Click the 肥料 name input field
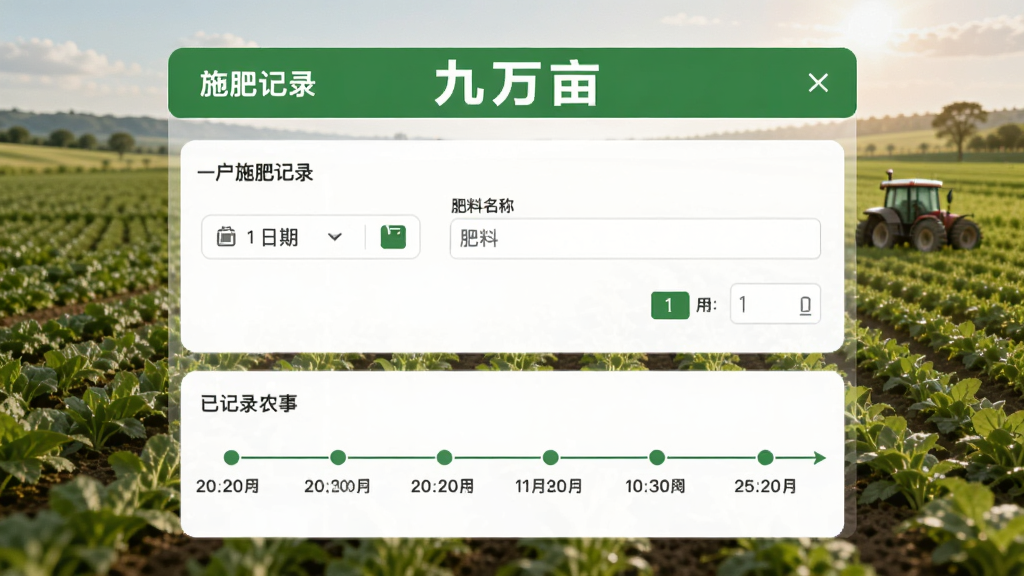This screenshot has height=576, width=1024. pyautogui.click(x=635, y=238)
